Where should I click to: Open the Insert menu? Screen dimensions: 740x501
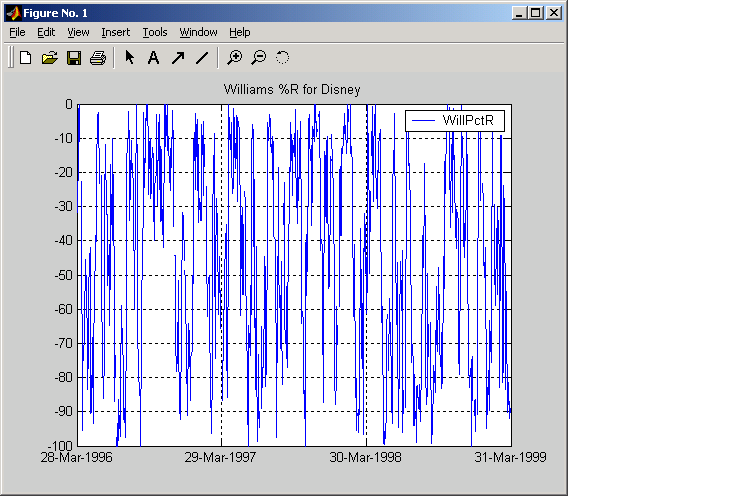coord(116,32)
